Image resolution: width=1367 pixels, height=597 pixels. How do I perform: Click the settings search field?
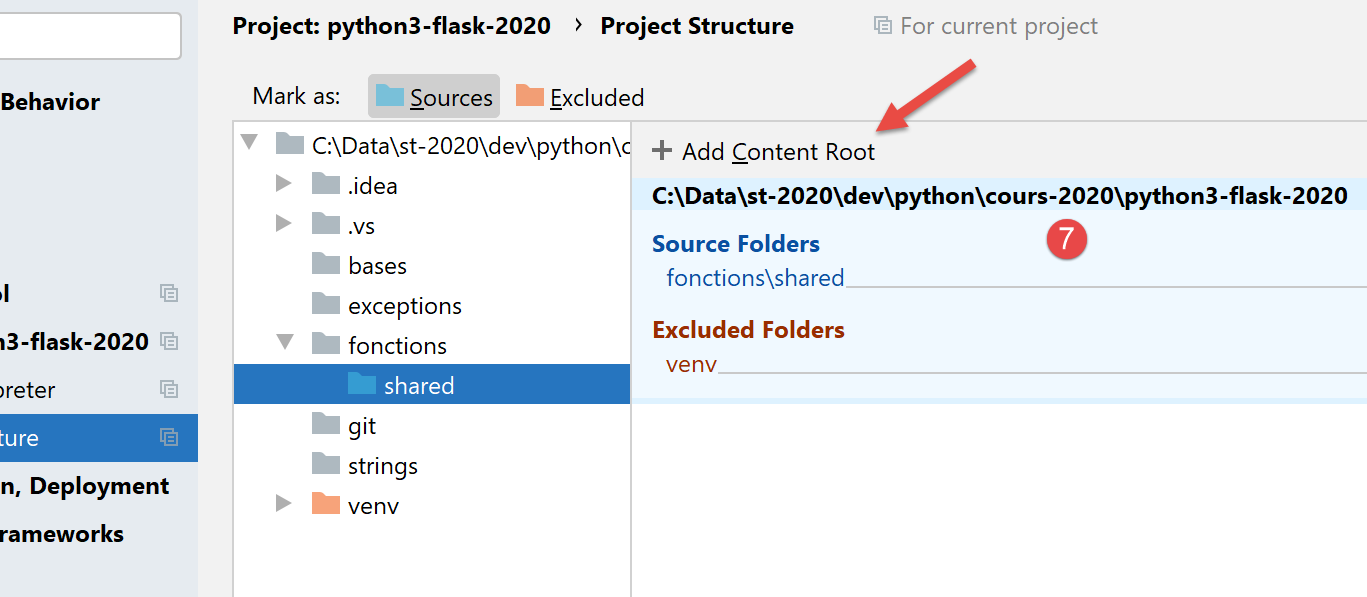pos(88,35)
